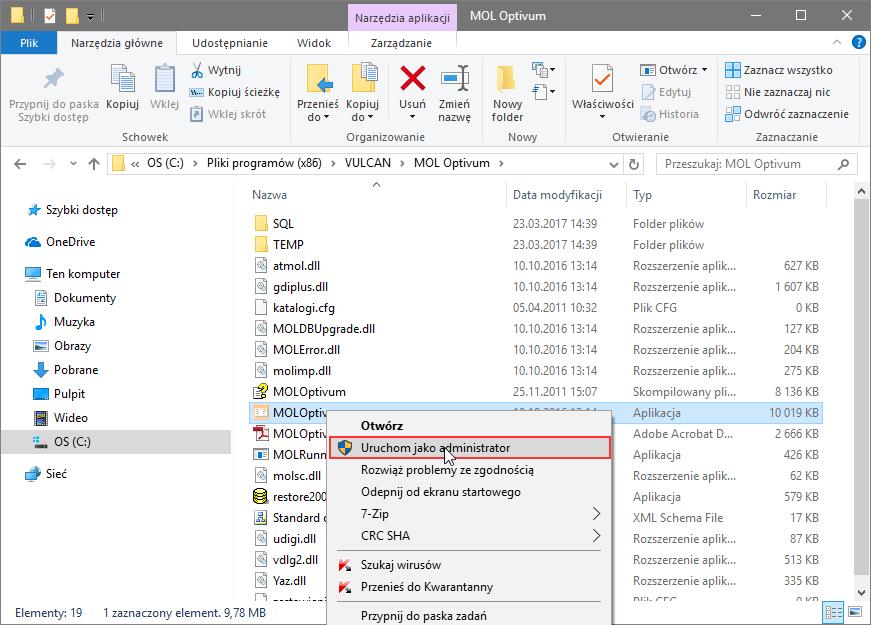871x625 pixels.
Task: Select the SQL folder
Action: (x=283, y=224)
